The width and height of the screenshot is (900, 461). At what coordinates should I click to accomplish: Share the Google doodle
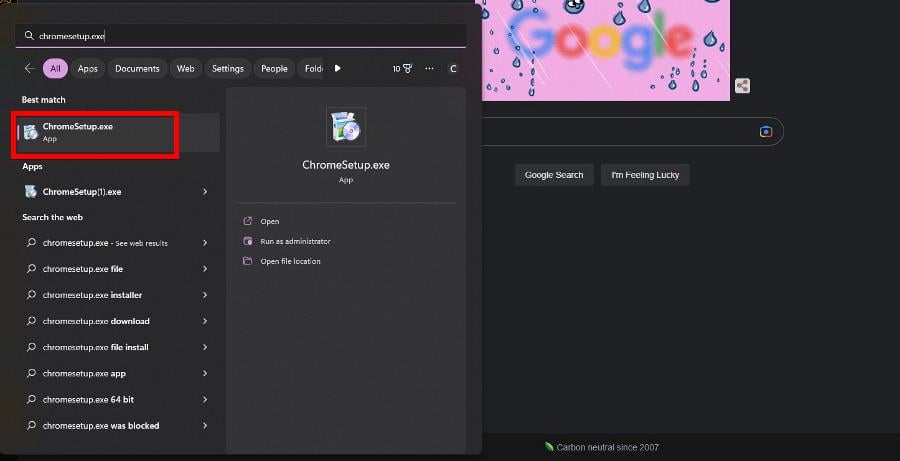[x=742, y=86]
